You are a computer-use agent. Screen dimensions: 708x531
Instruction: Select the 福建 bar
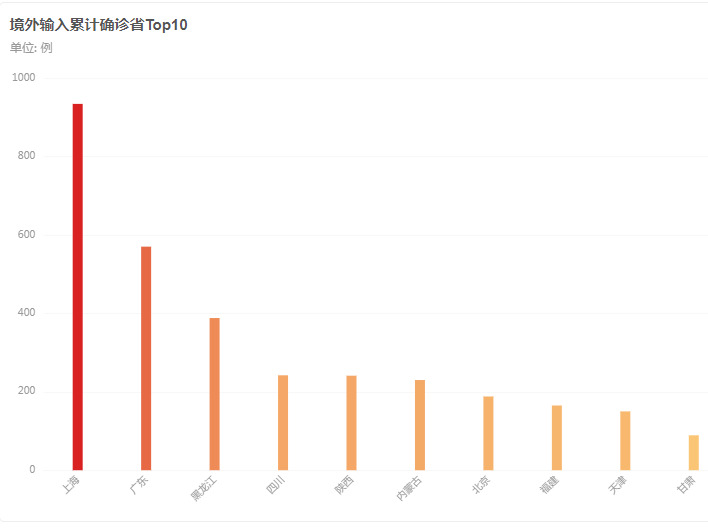[x=557, y=438]
